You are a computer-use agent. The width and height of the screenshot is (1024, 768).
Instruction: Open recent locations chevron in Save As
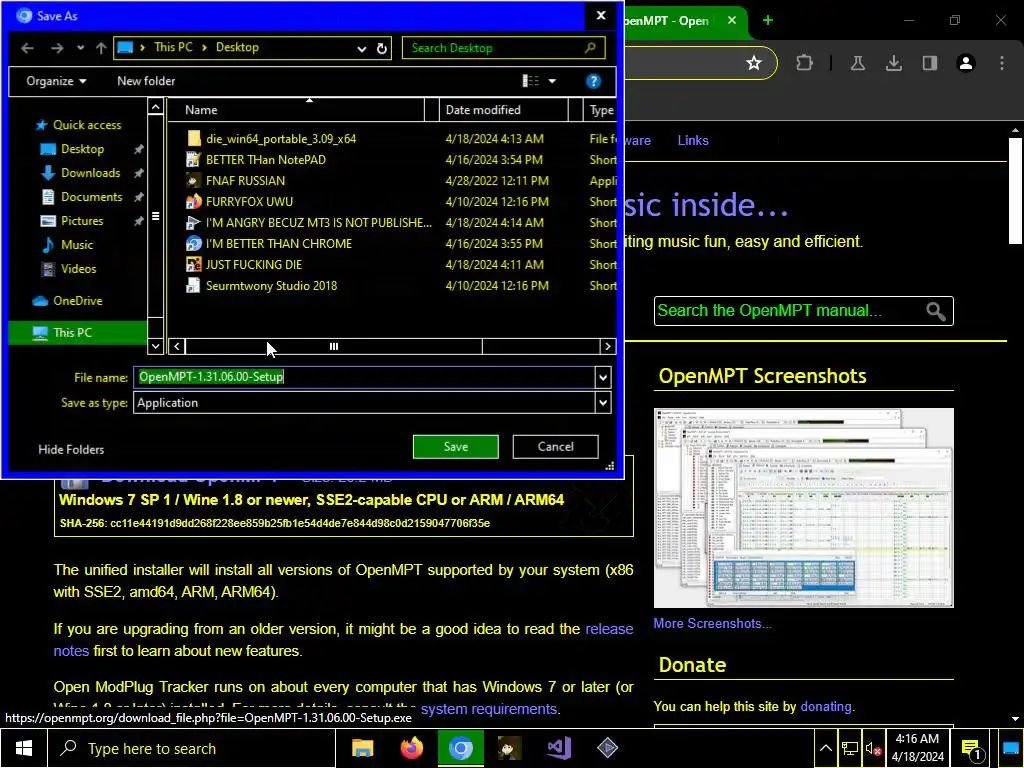[x=80, y=48]
